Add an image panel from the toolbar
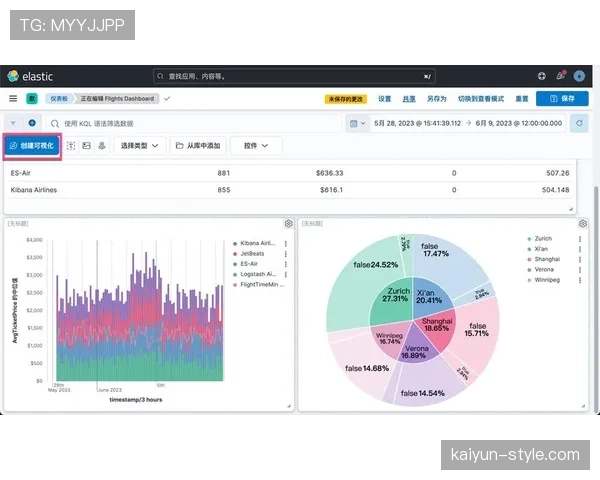This screenshot has width=600, height=480. tap(87, 146)
